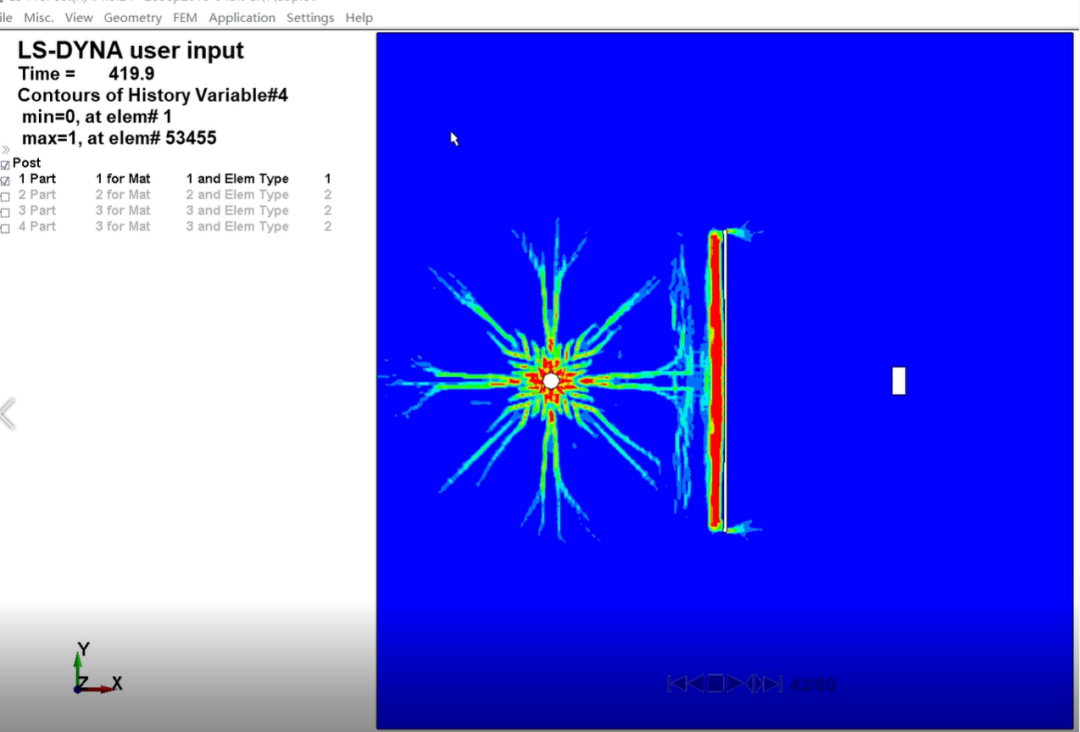1080x732 pixels.
Task: Click the single-frame step control
Action: 754,684
